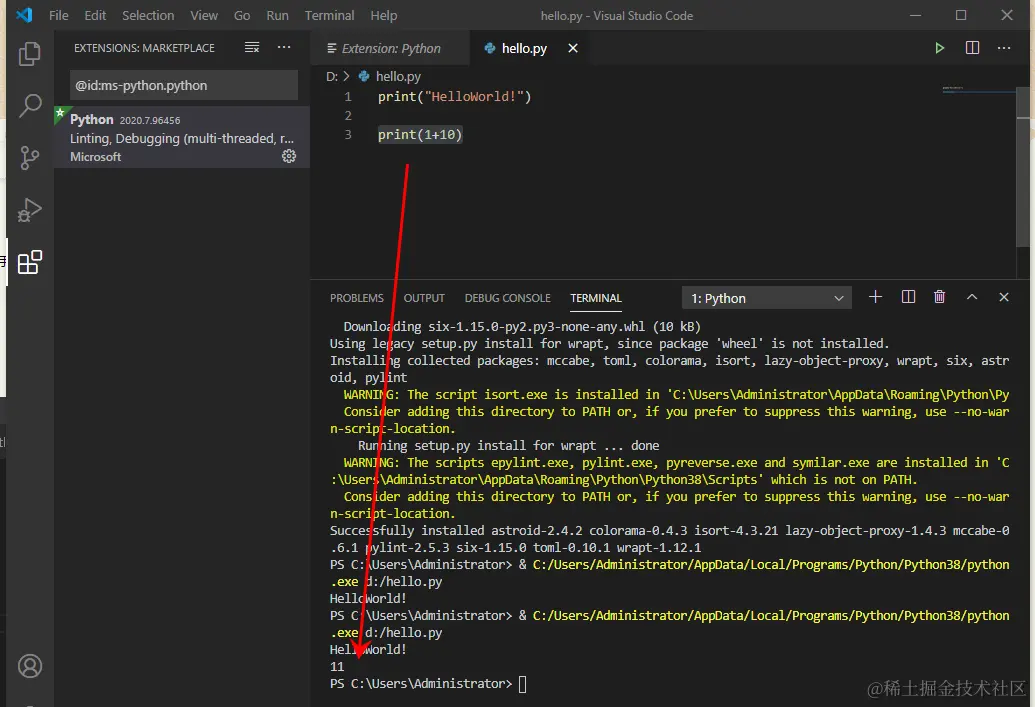Open the File menu

click(x=59, y=15)
